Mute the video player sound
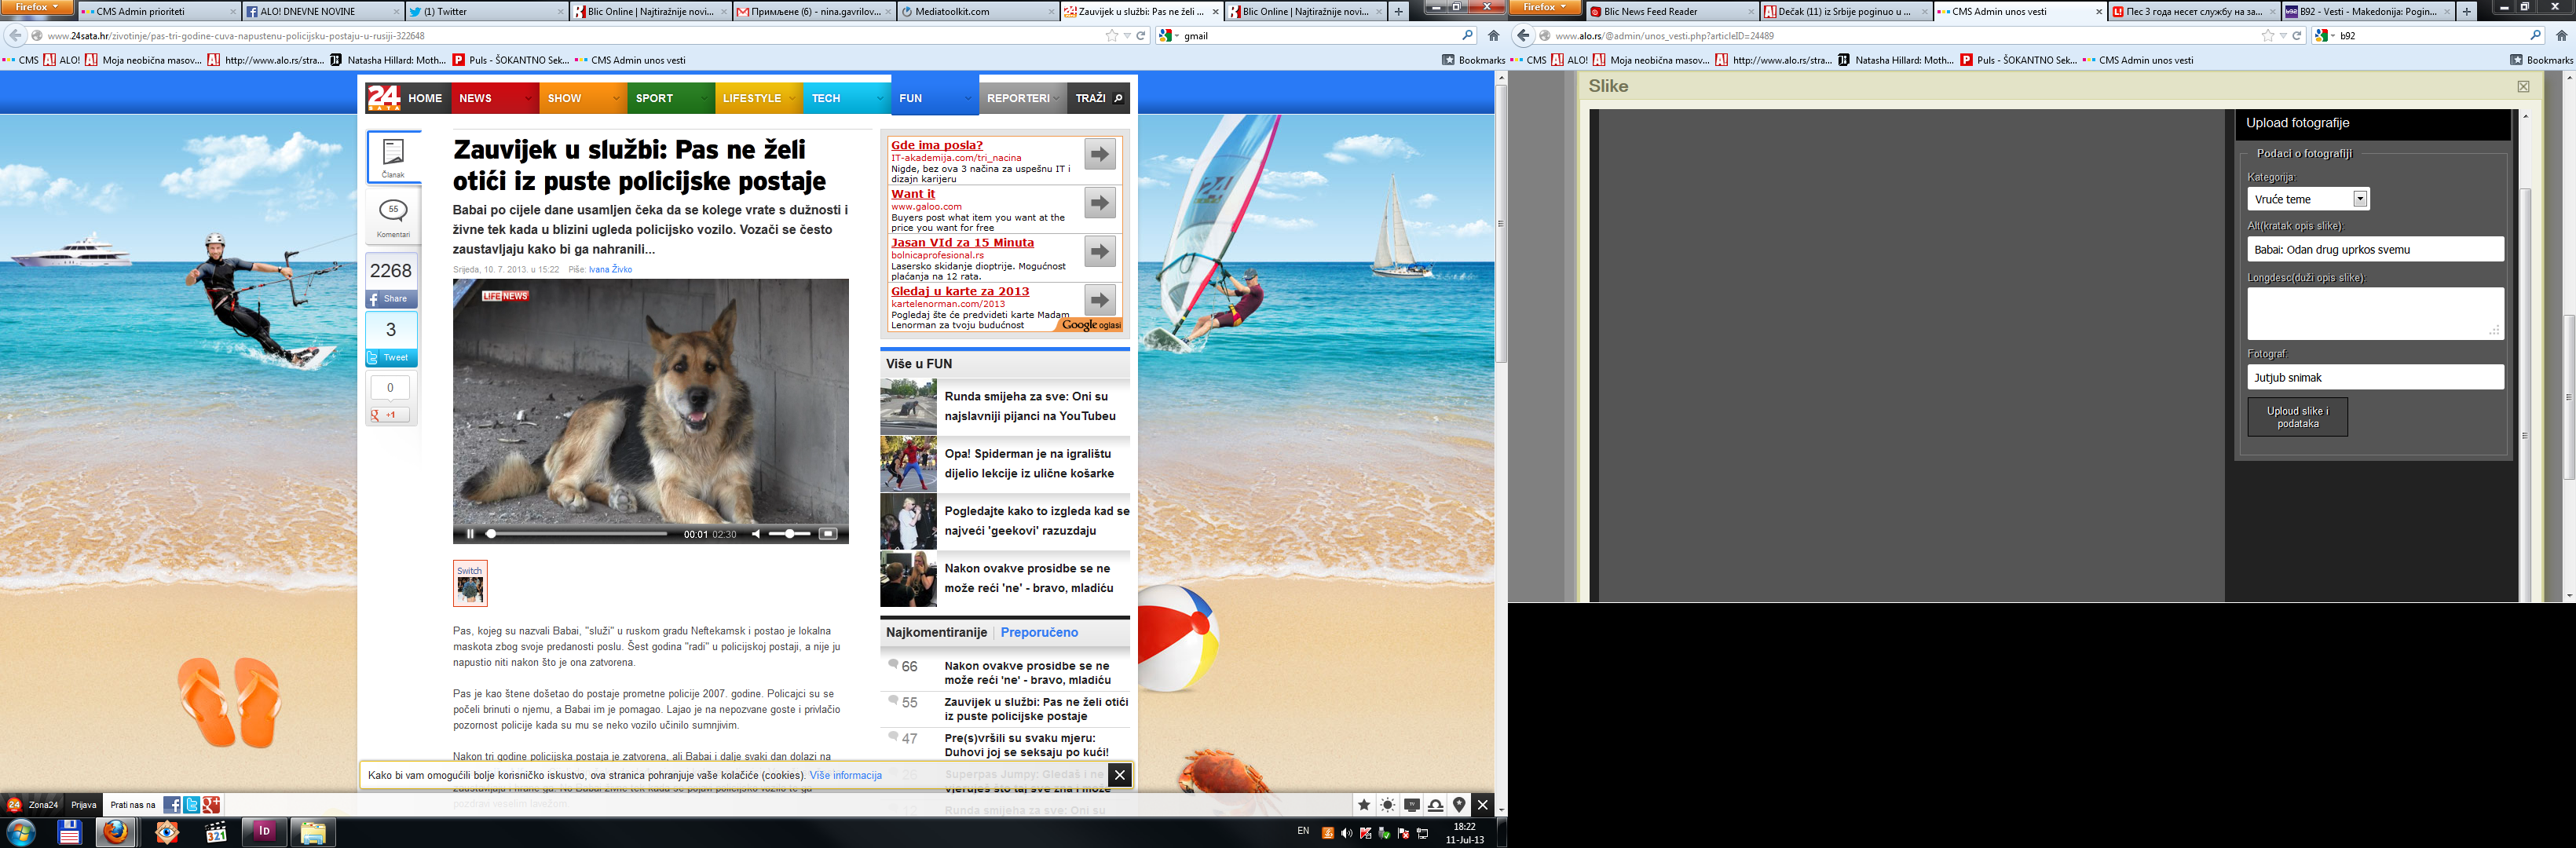The image size is (2576, 848). tap(756, 534)
